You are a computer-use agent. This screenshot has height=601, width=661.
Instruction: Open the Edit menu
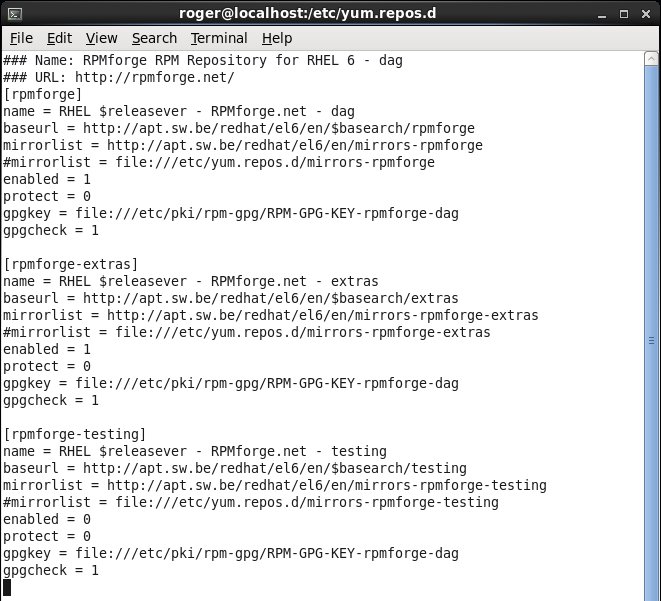59,38
